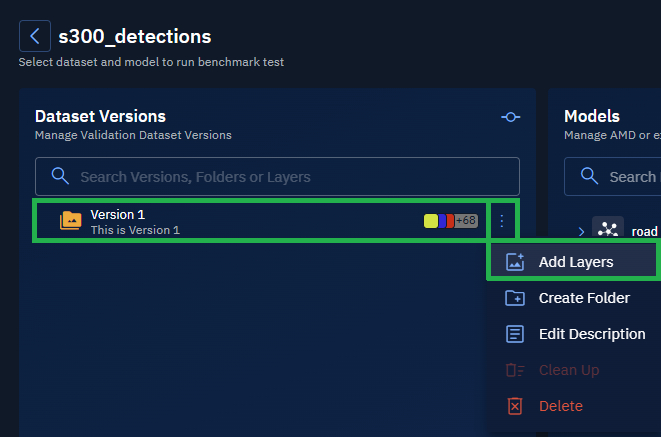Select Create Folder in the menu
661x437 pixels.
(584, 298)
